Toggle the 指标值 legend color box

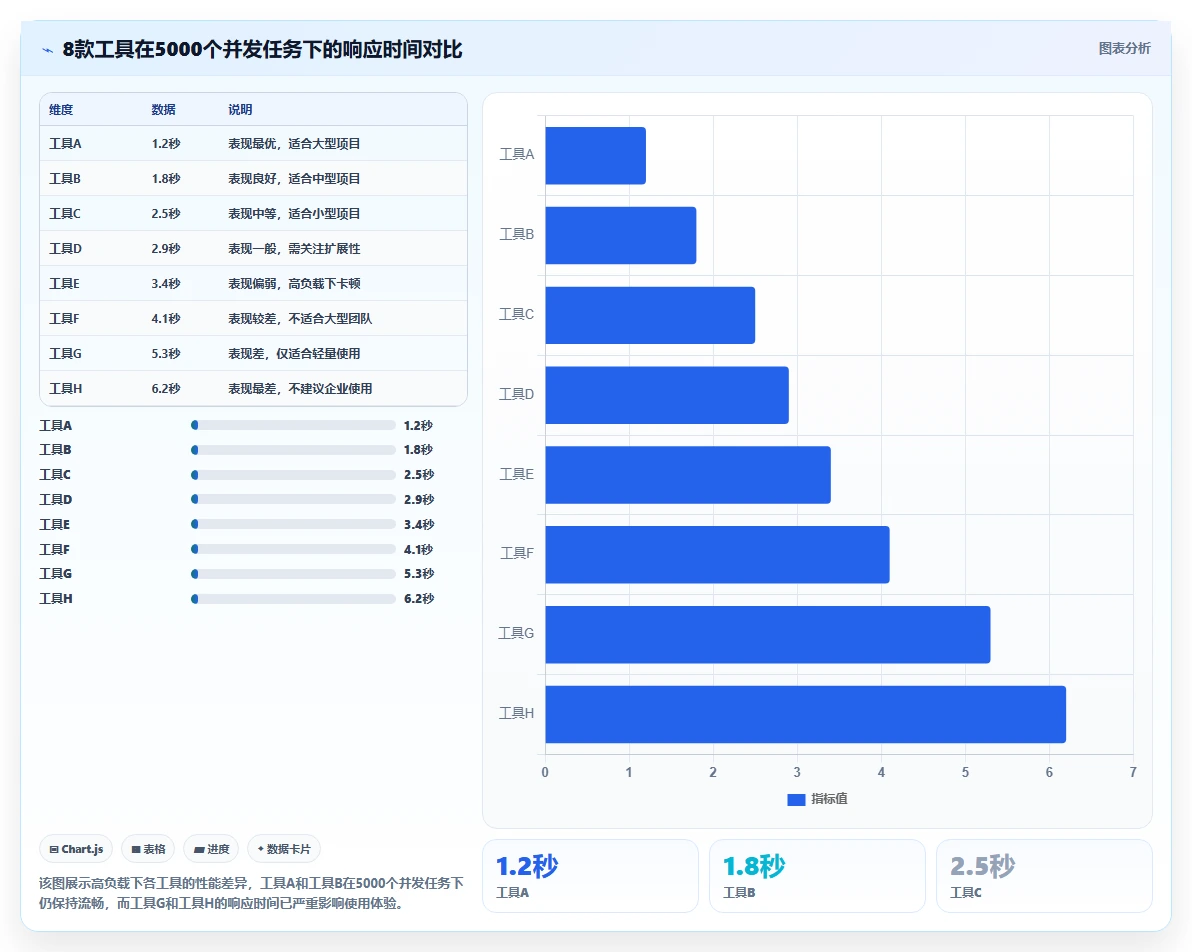coord(796,799)
